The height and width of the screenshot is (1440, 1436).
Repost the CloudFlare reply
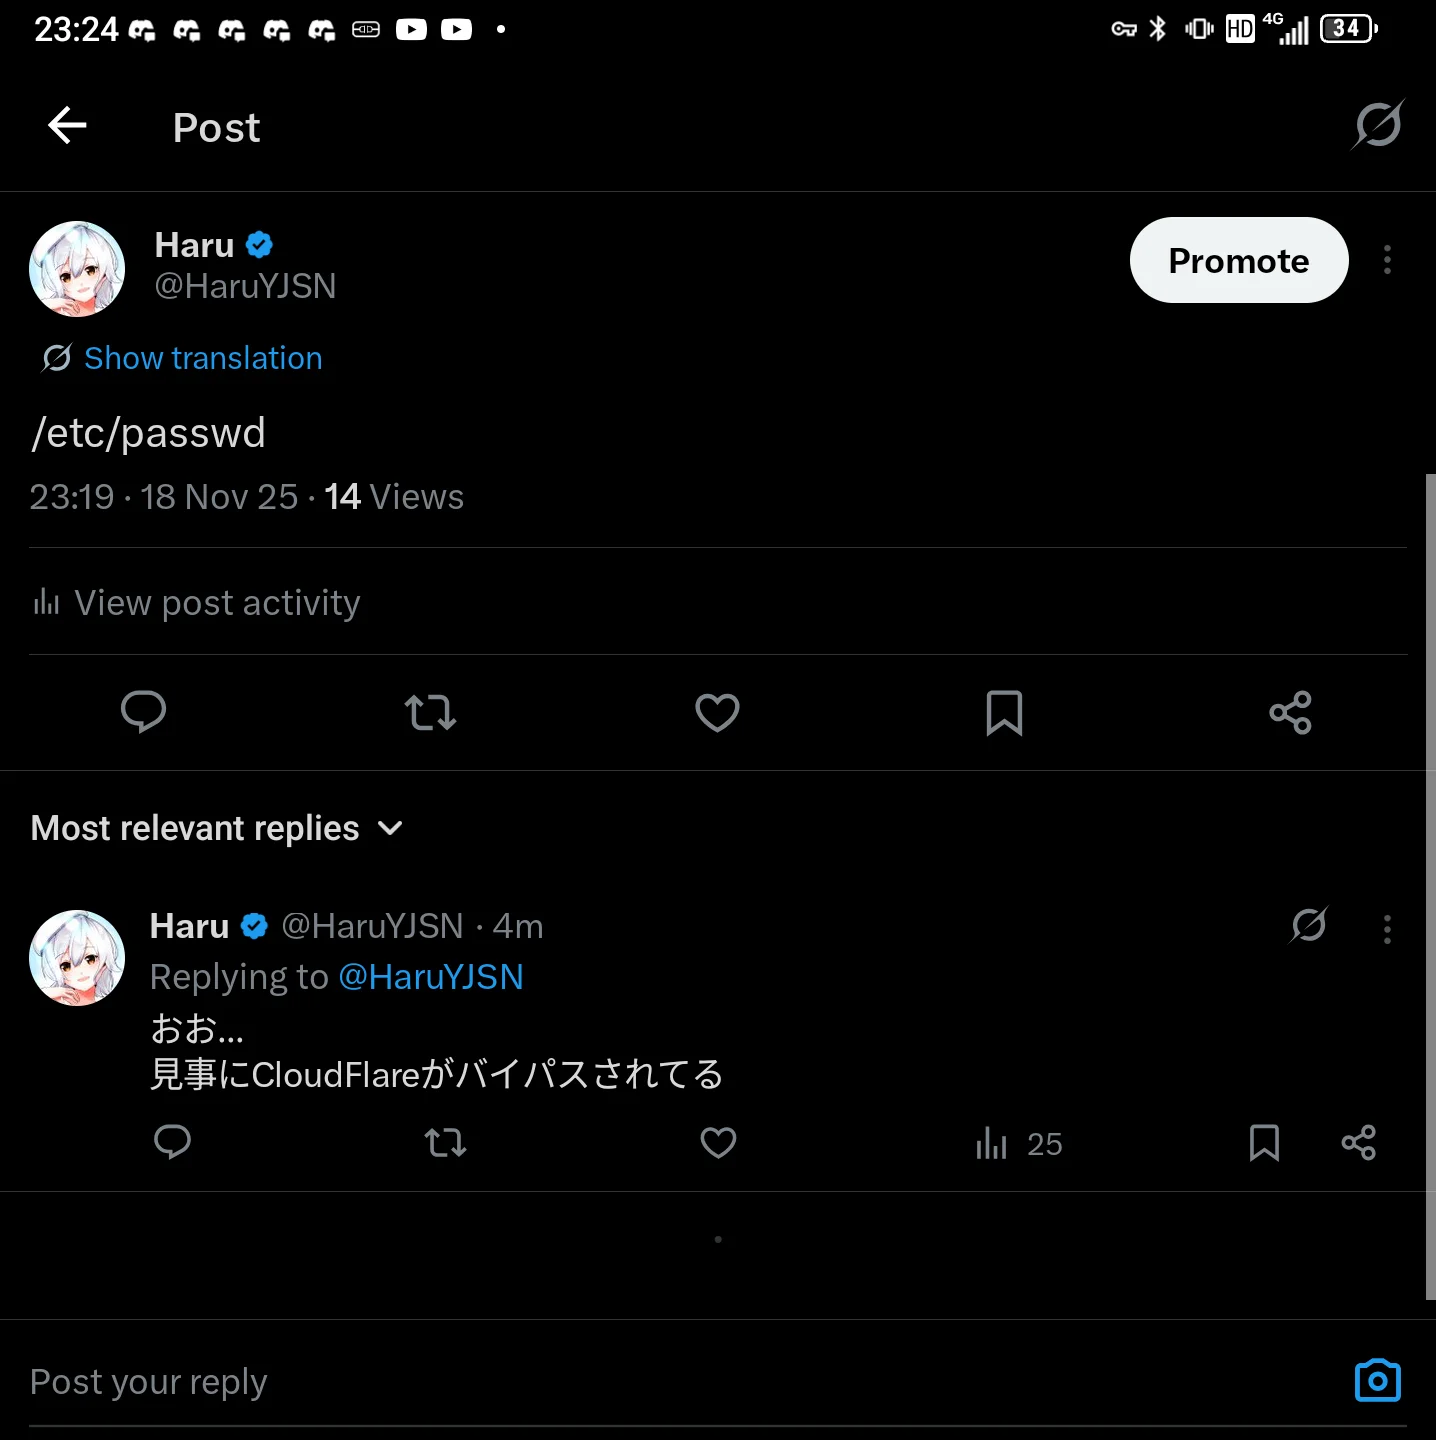(445, 1142)
